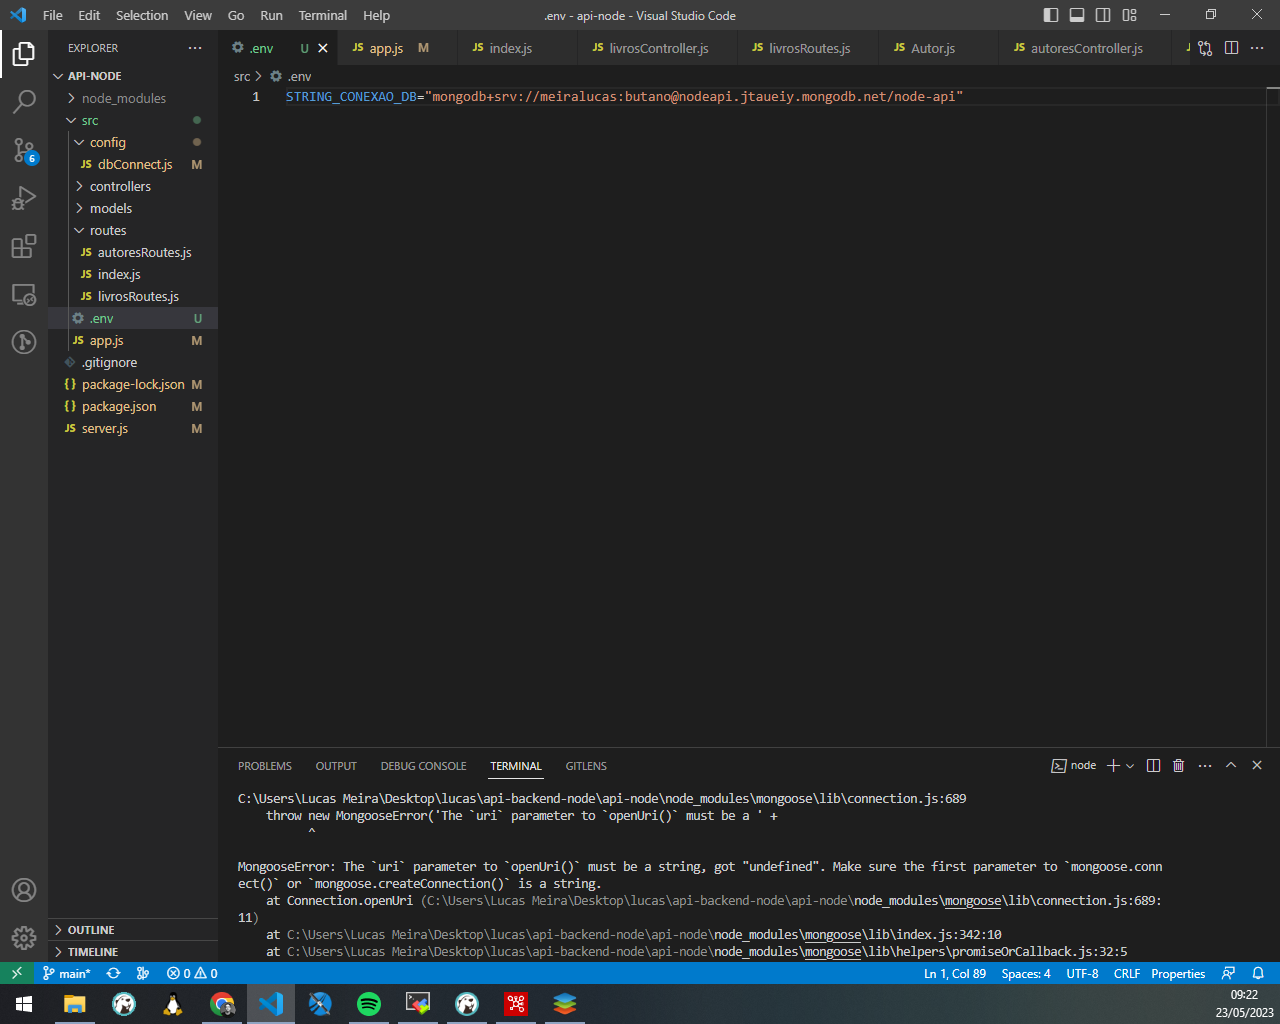Switch to PROBLEMS panel tab
Image resolution: width=1280 pixels, height=1024 pixels.
(x=265, y=766)
